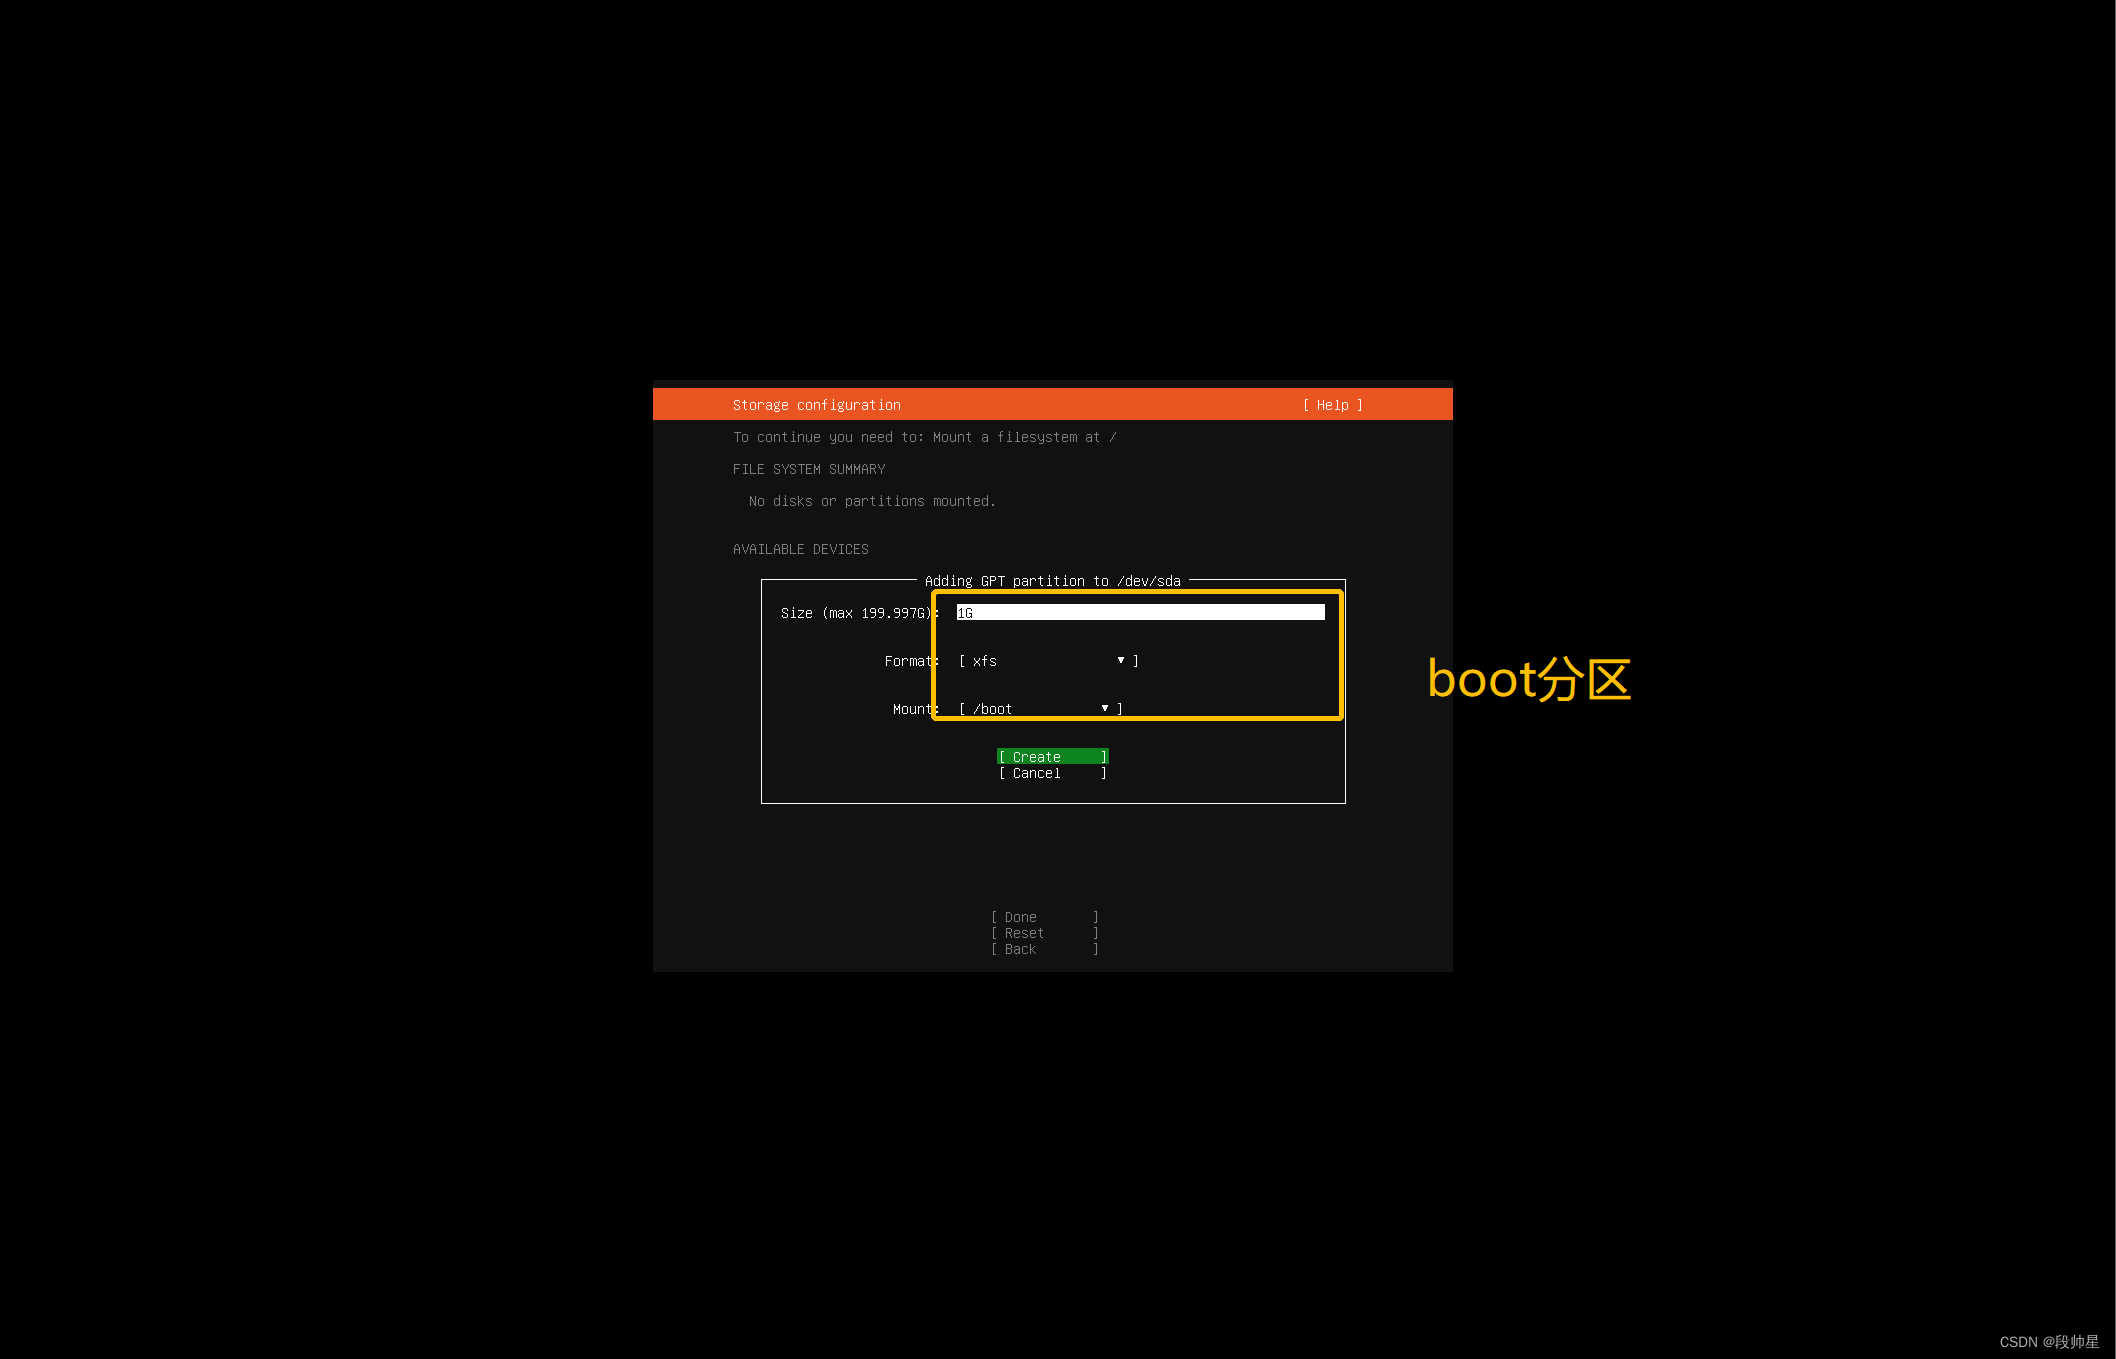This screenshot has width=2116, height=1359.
Task: Click the Size input field showing 1G
Action: 1140,613
